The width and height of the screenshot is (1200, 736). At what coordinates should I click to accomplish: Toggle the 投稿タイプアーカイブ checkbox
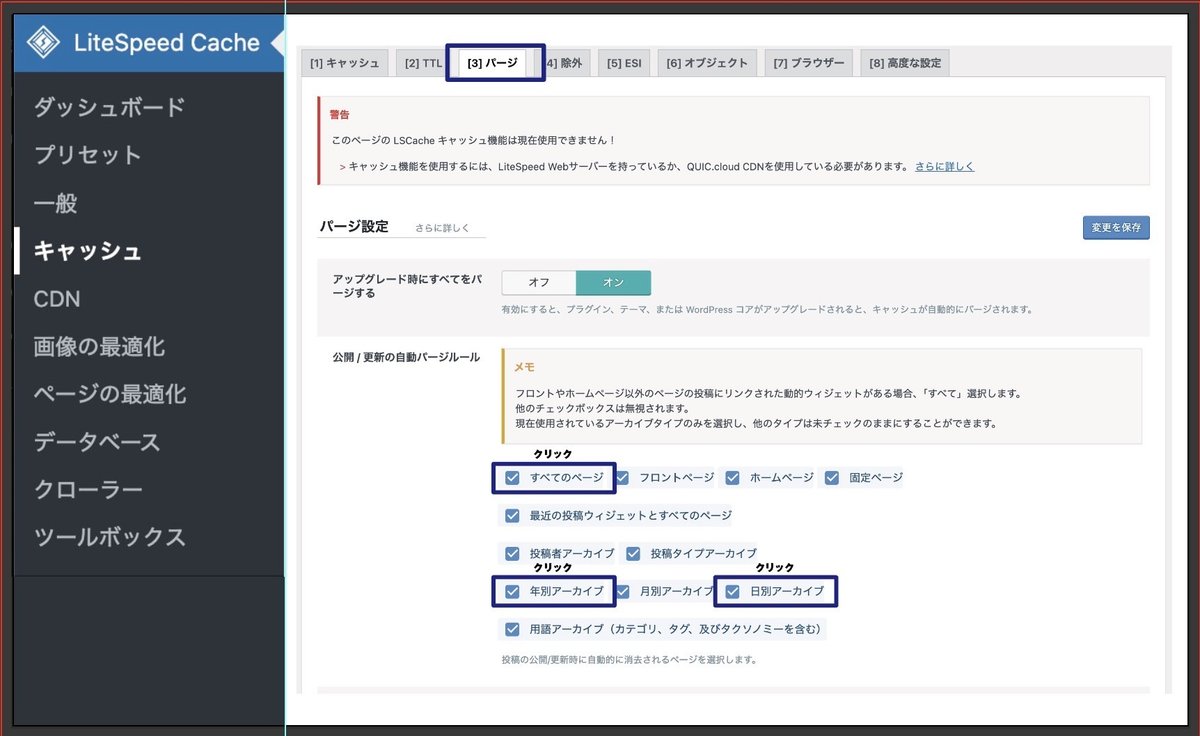click(632, 553)
